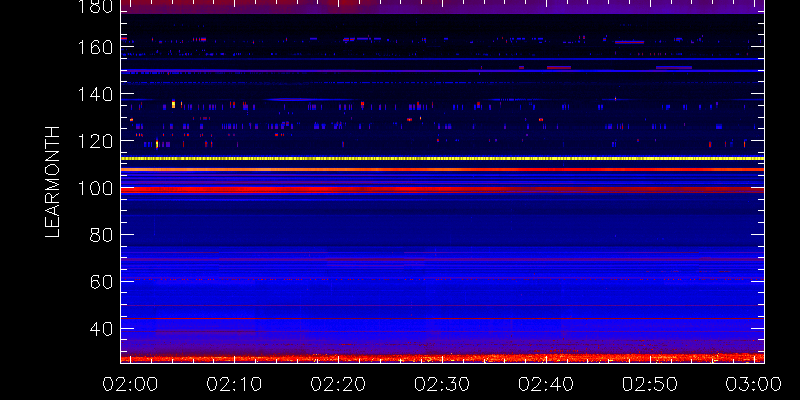
Task: Click the 03:00 time axis label
Action: [754, 384]
